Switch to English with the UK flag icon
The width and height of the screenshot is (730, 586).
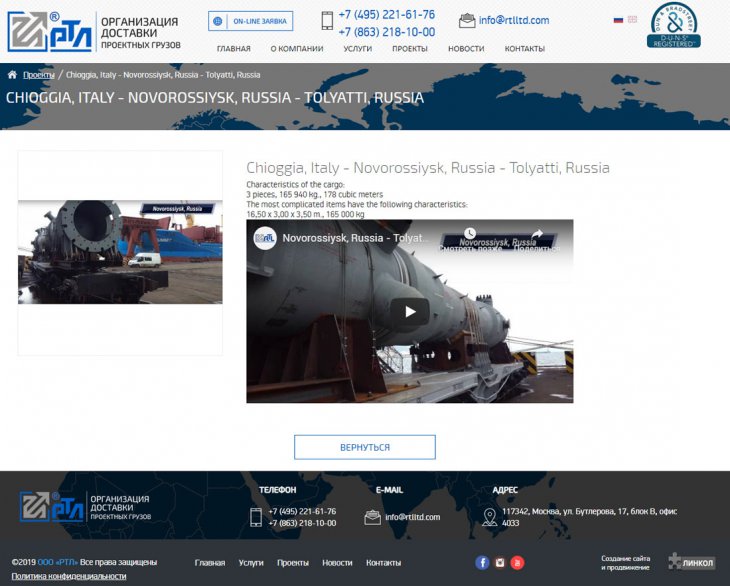point(632,20)
